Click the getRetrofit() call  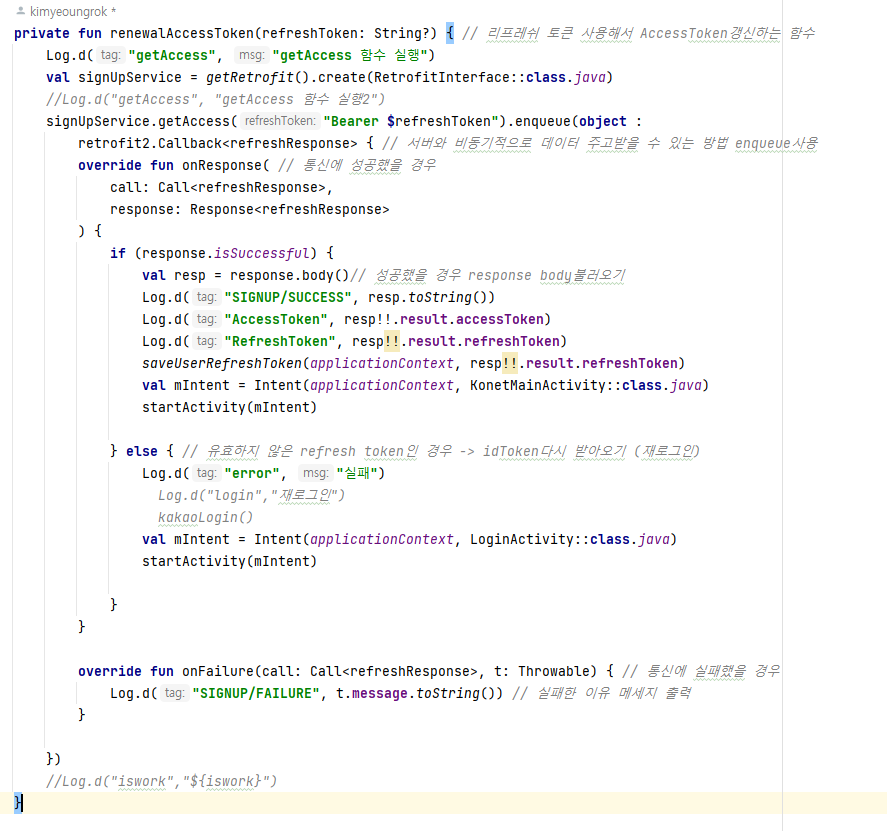pos(257,77)
